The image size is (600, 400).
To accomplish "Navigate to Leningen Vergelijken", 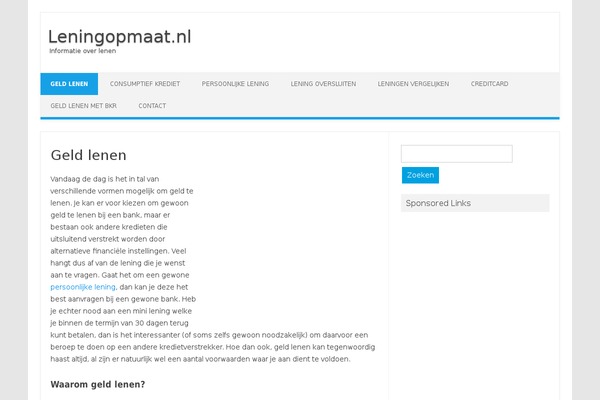I will pyautogui.click(x=413, y=84).
